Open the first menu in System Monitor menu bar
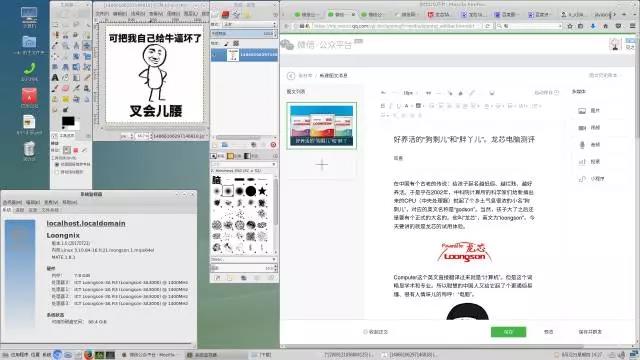This screenshot has height=360, width=640. (12, 202)
